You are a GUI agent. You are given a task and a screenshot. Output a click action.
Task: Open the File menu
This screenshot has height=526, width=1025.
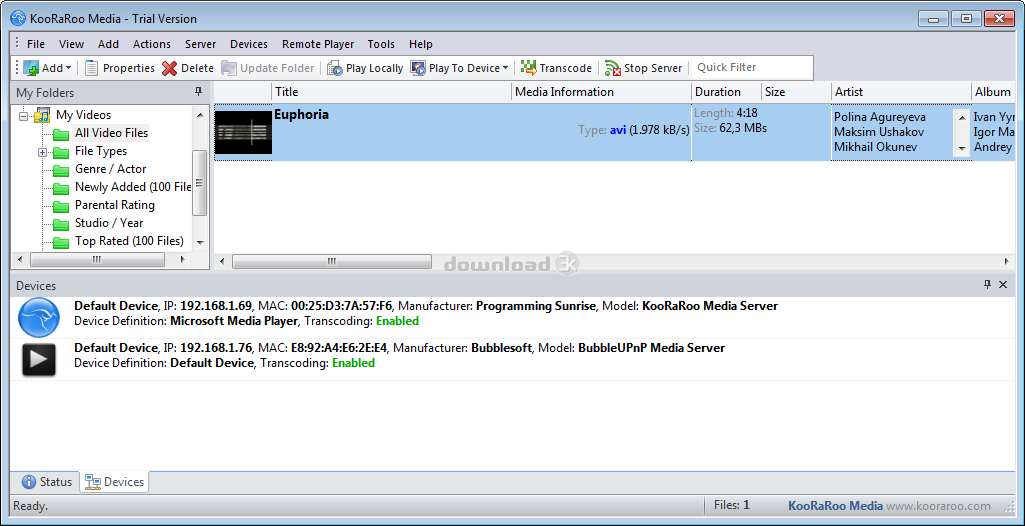[x=36, y=44]
